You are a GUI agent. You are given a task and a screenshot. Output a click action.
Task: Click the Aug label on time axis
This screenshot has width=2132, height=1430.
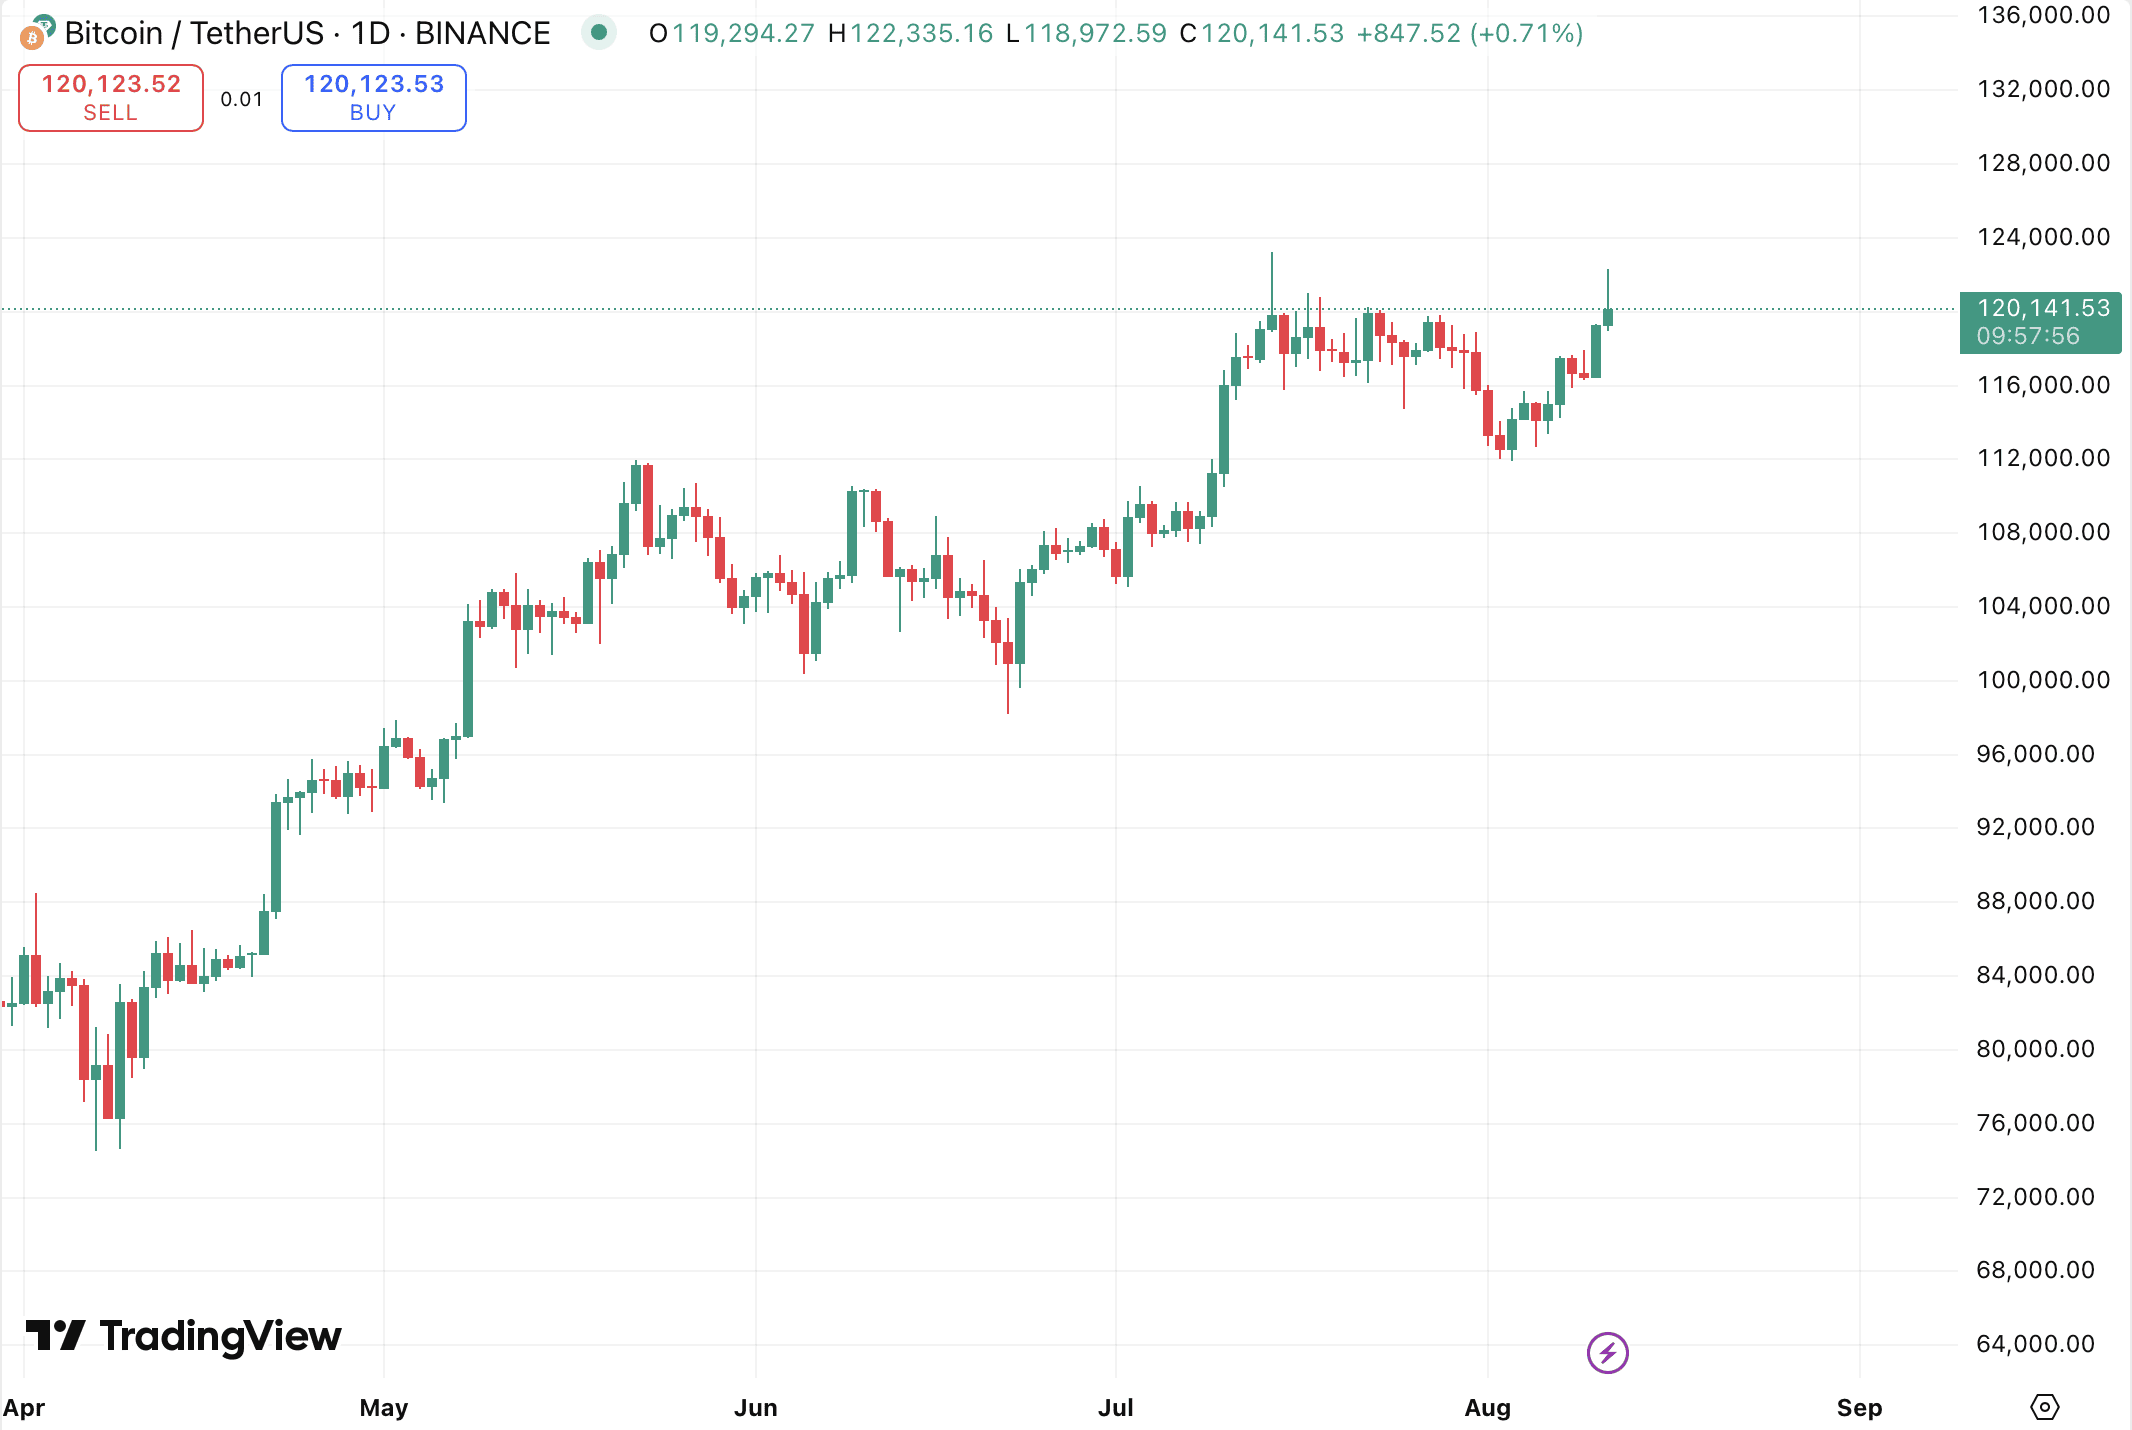[x=1487, y=1408]
